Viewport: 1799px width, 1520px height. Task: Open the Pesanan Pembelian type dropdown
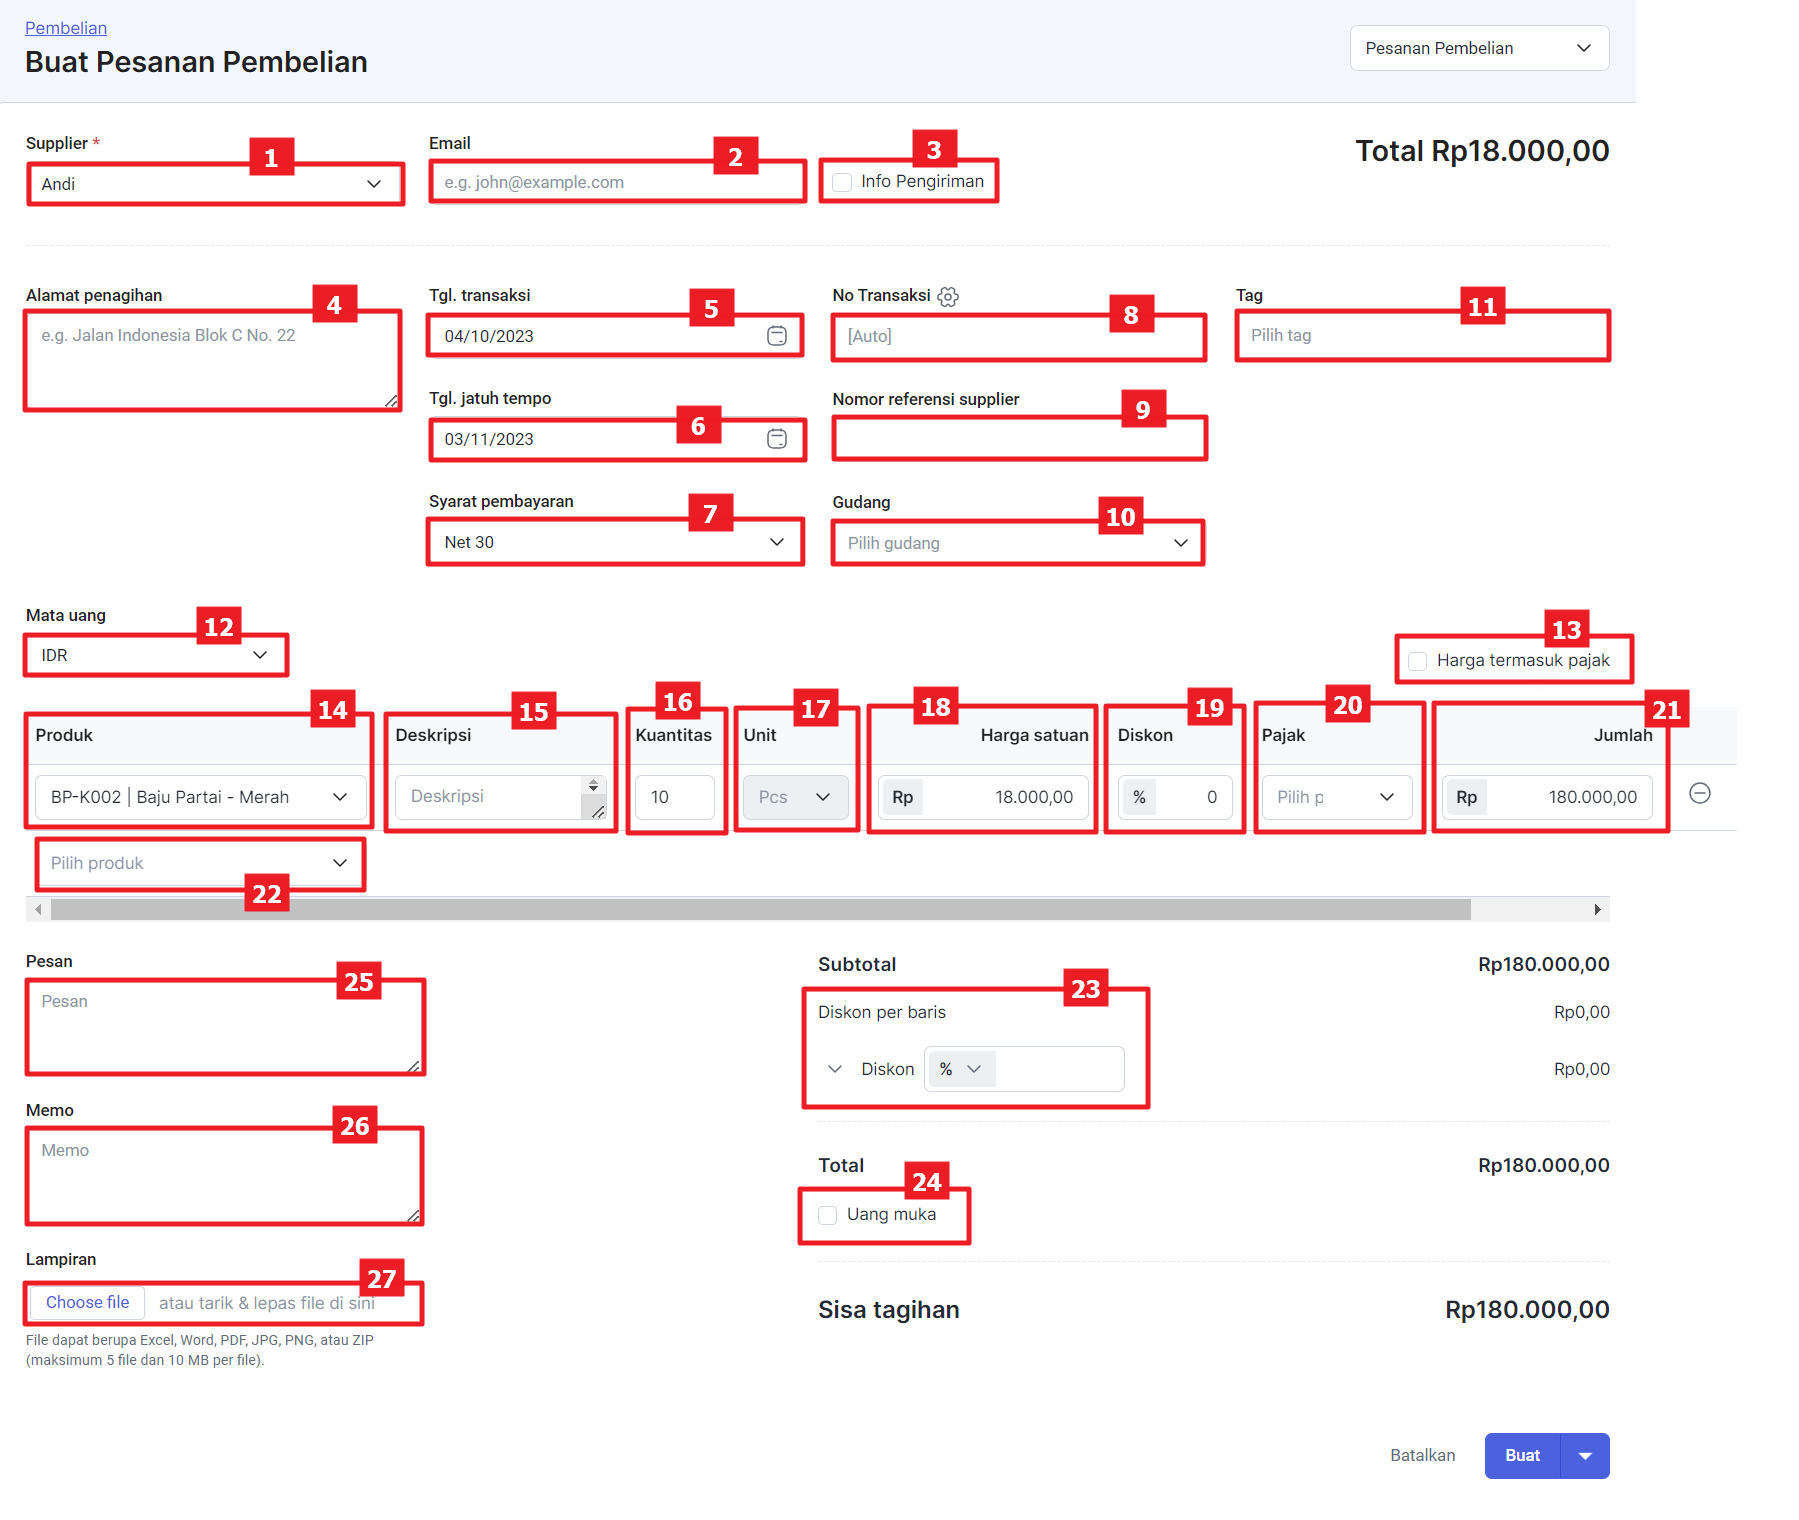tap(1479, 48)
